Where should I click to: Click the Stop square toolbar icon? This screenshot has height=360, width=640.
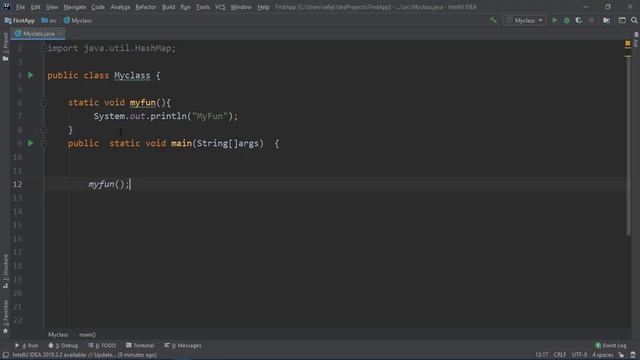tap(591, 20)
